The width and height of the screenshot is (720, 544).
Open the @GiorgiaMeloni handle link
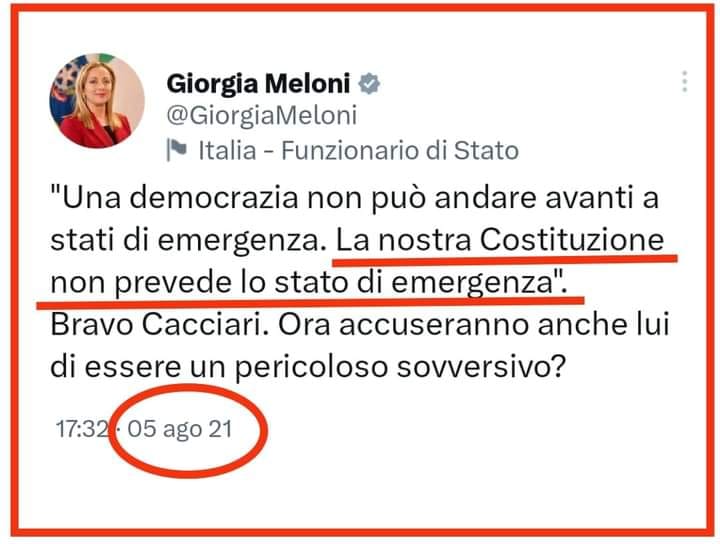261,115
